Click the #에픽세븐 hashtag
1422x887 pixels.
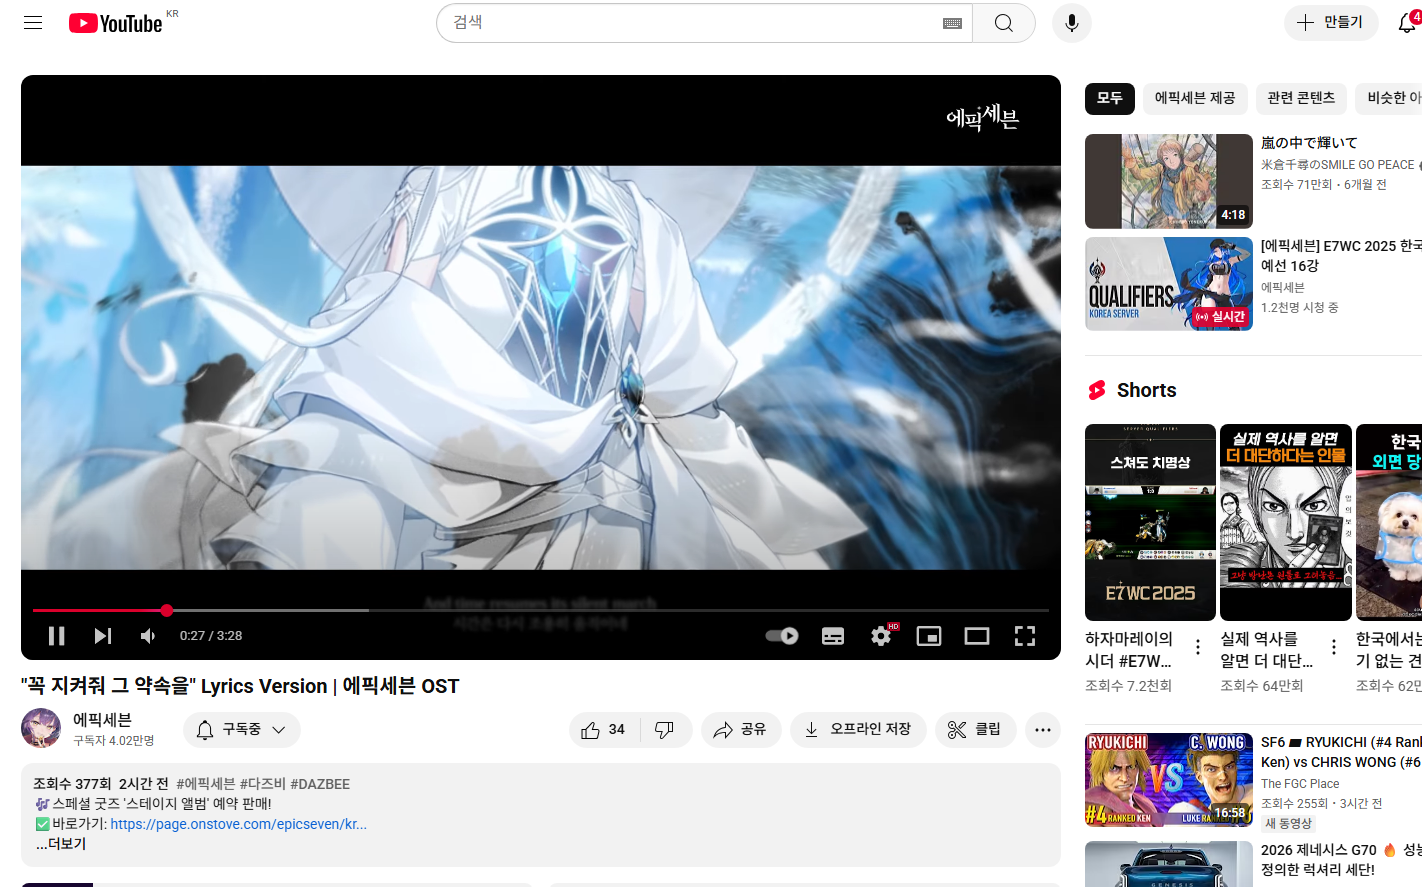[x=206, y=784]
